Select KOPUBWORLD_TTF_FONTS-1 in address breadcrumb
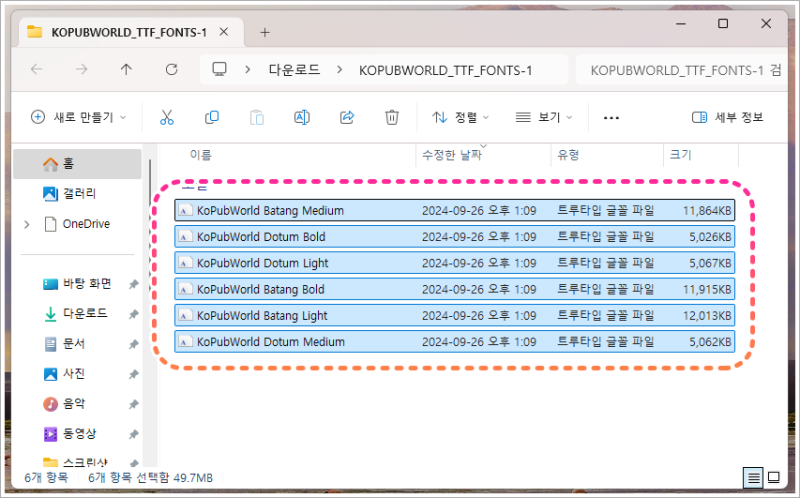 [x=446, y=70]
